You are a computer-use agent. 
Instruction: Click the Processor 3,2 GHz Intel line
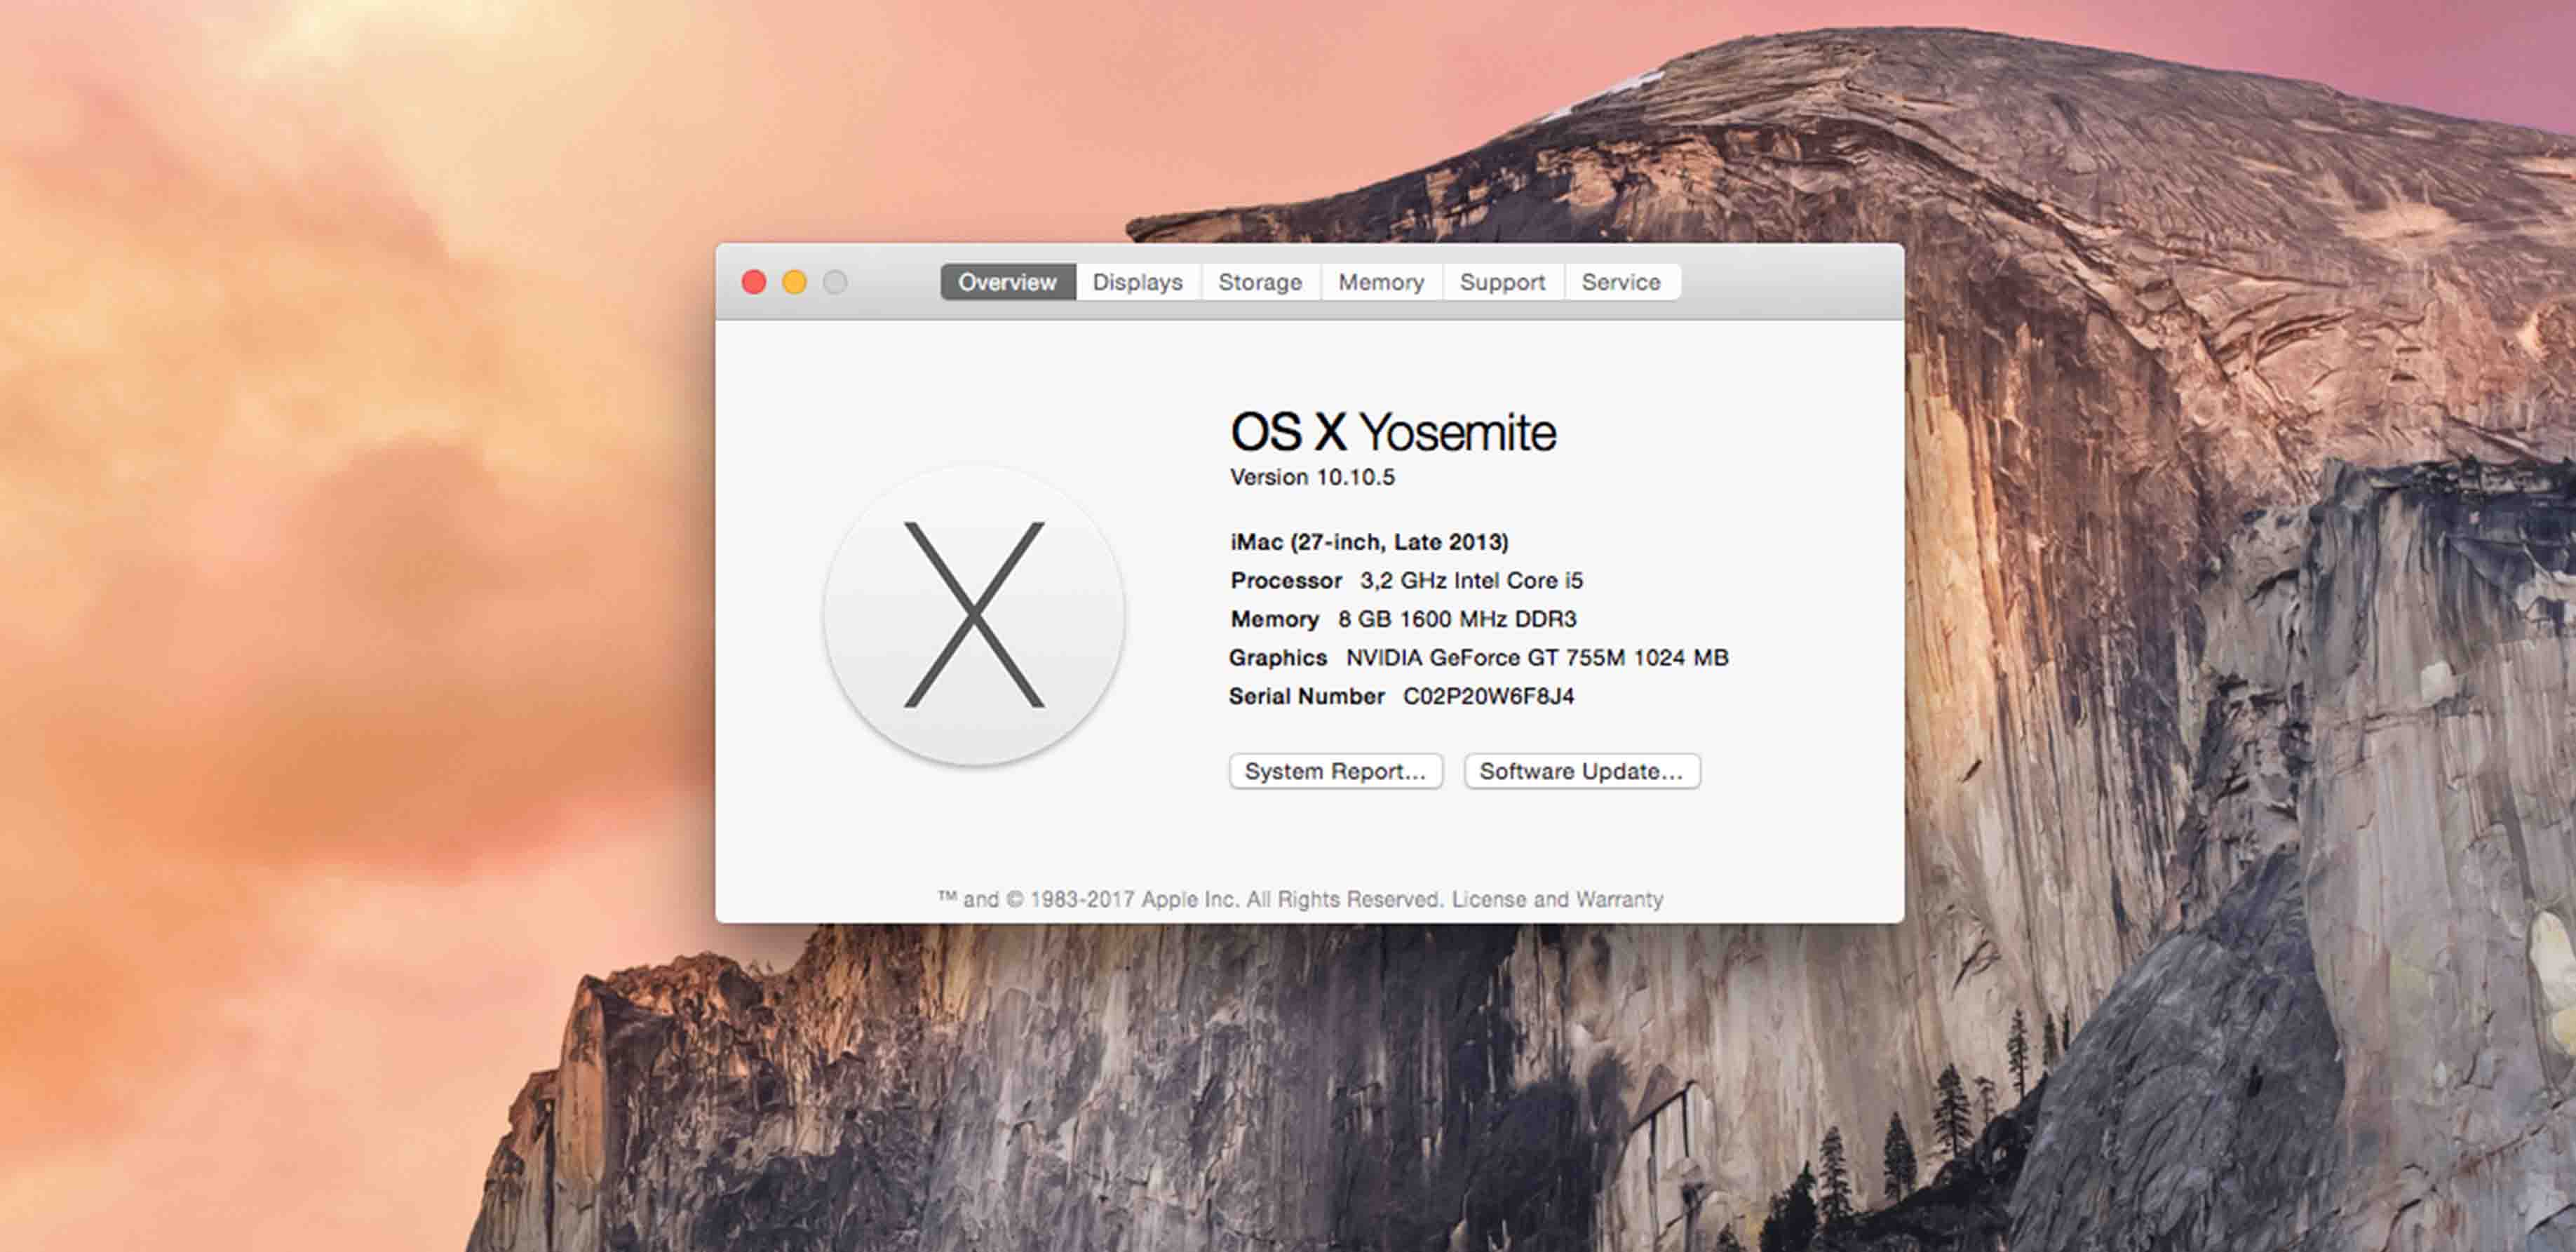click(1405, 580)
